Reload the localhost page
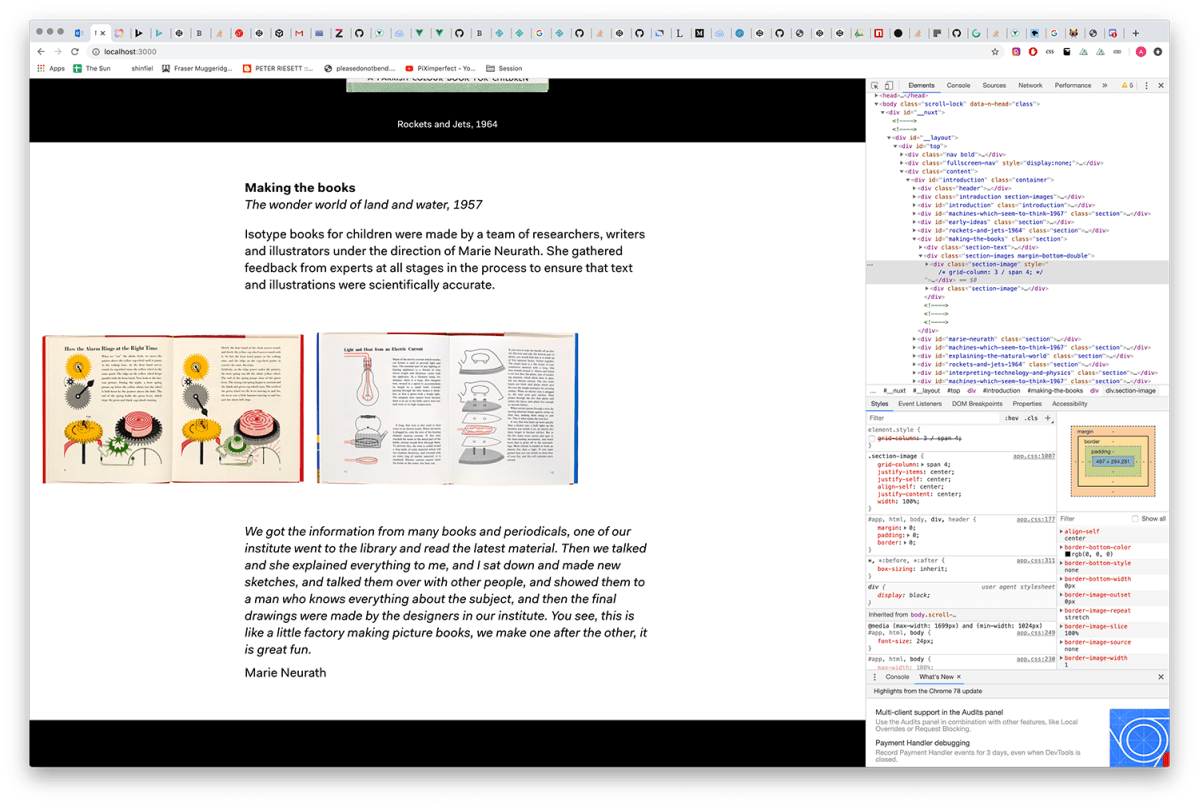1199x806 pixels. 75,51
